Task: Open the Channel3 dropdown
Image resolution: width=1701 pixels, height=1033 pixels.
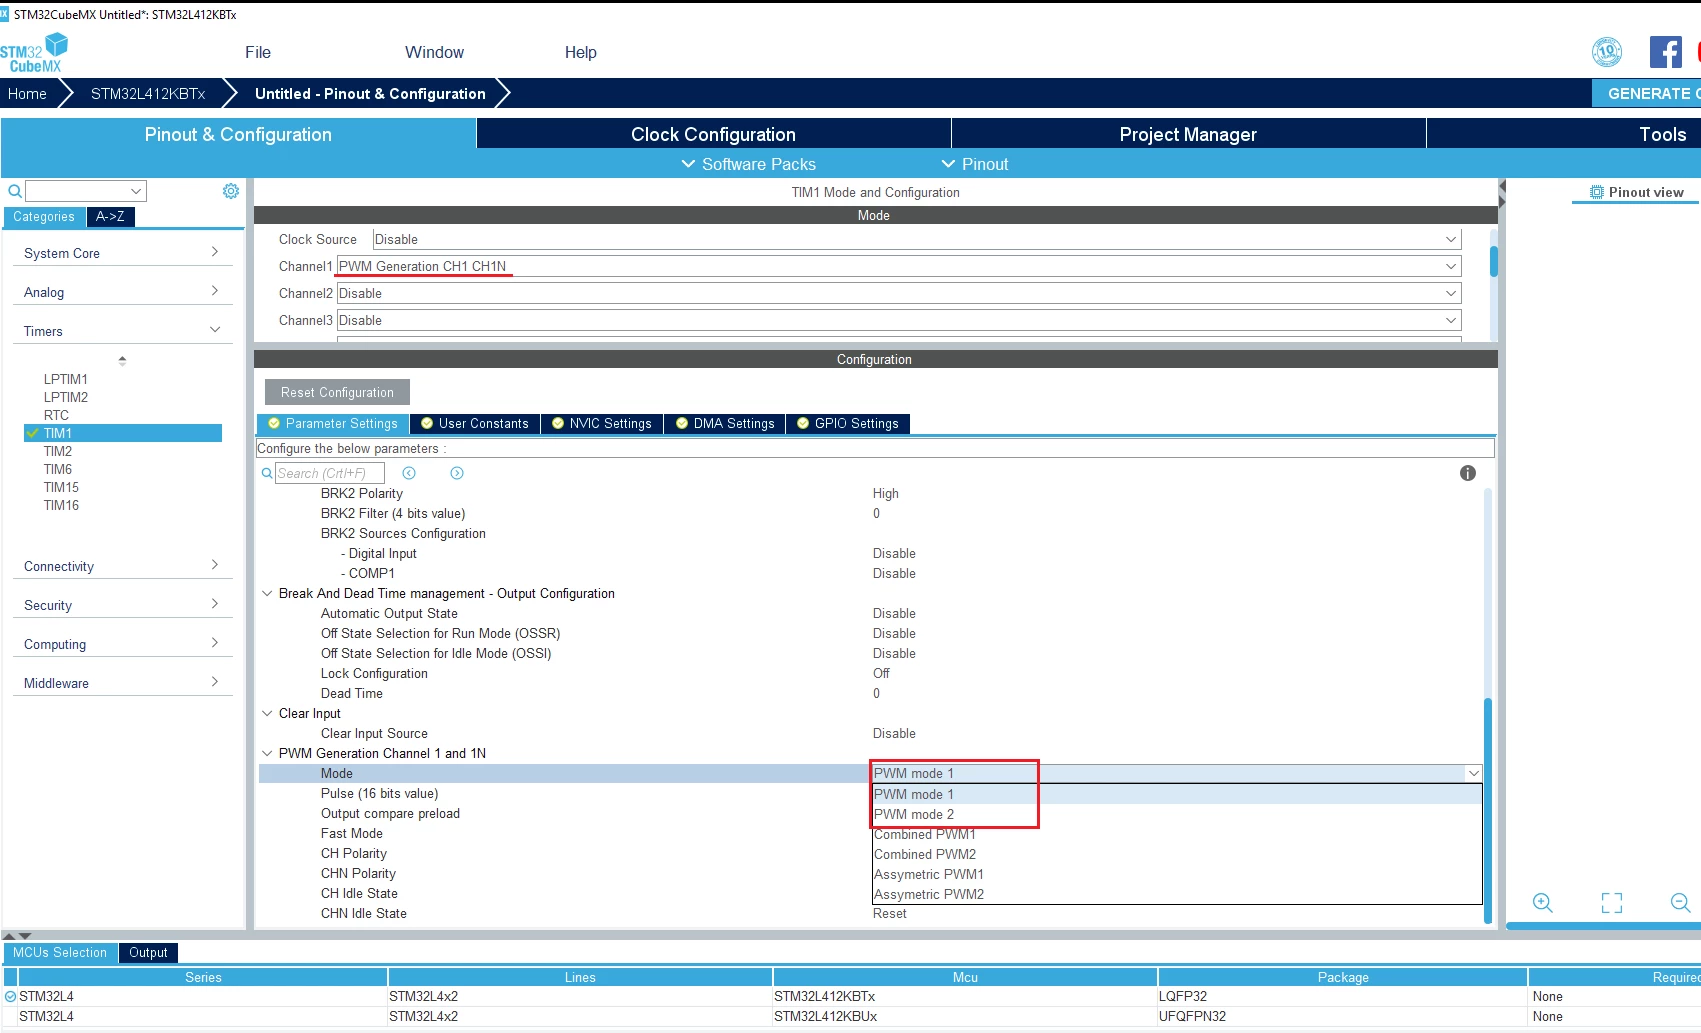Action: click(899, 320)
